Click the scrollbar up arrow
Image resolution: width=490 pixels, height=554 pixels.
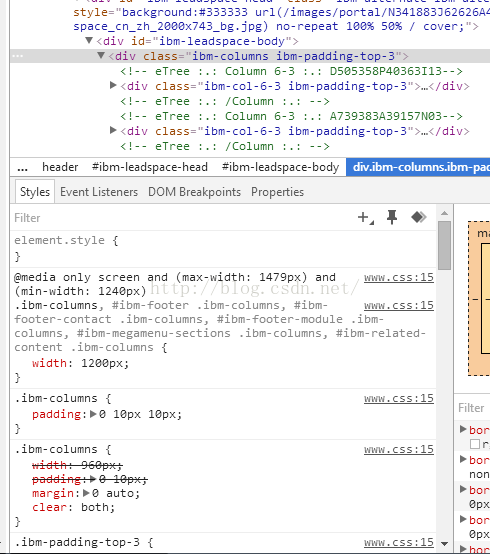444,213
